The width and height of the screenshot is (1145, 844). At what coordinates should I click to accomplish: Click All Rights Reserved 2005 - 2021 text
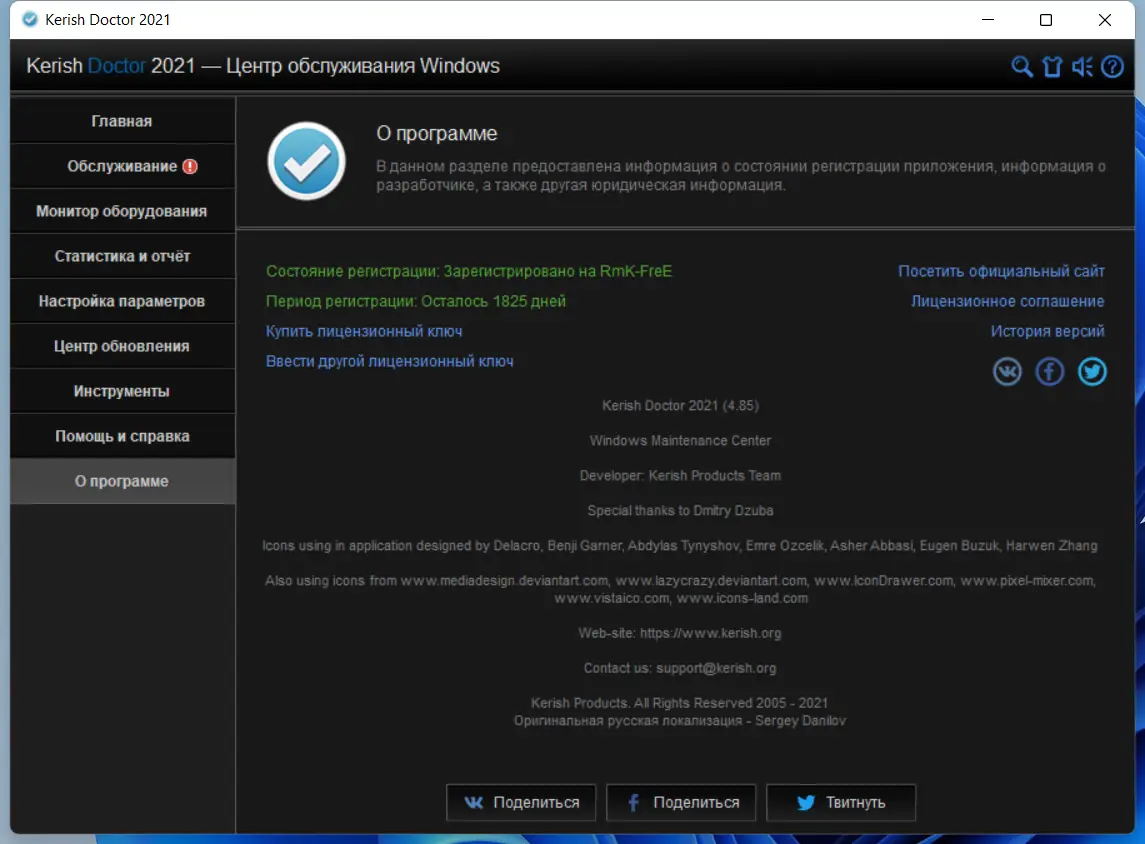point(731,703)
